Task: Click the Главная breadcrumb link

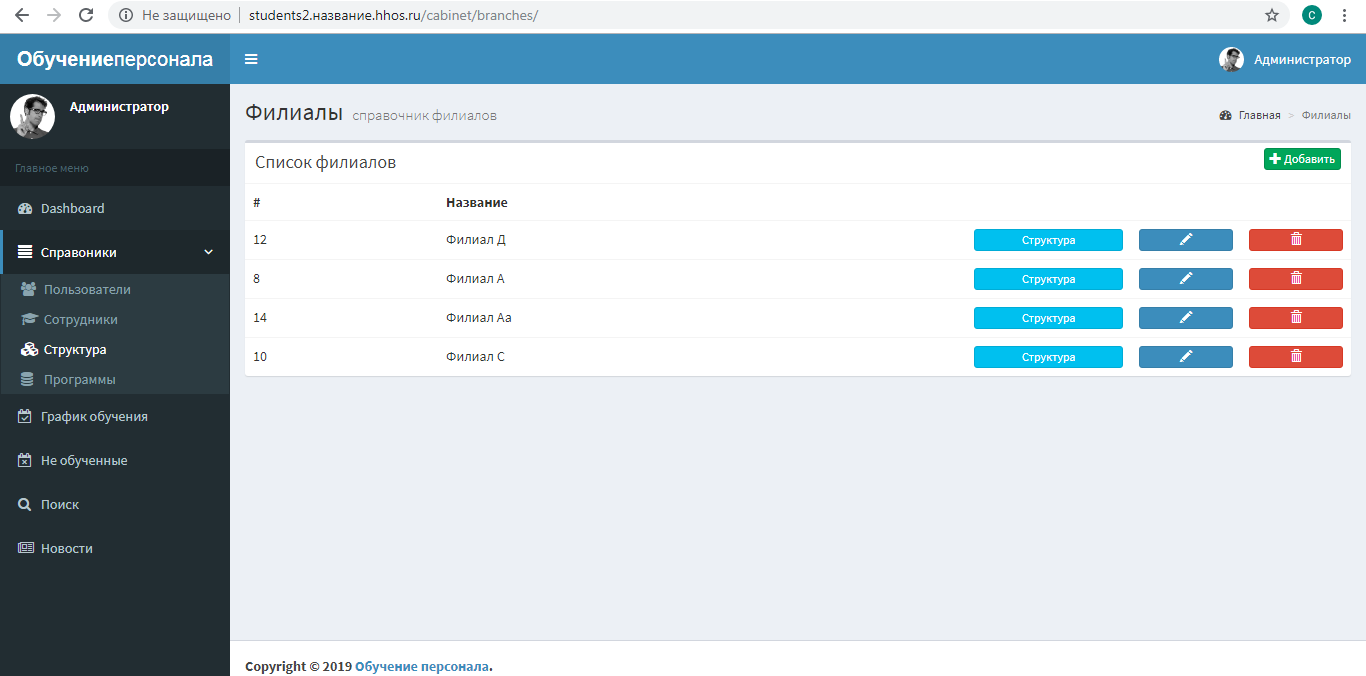Action: [1259, 115]
